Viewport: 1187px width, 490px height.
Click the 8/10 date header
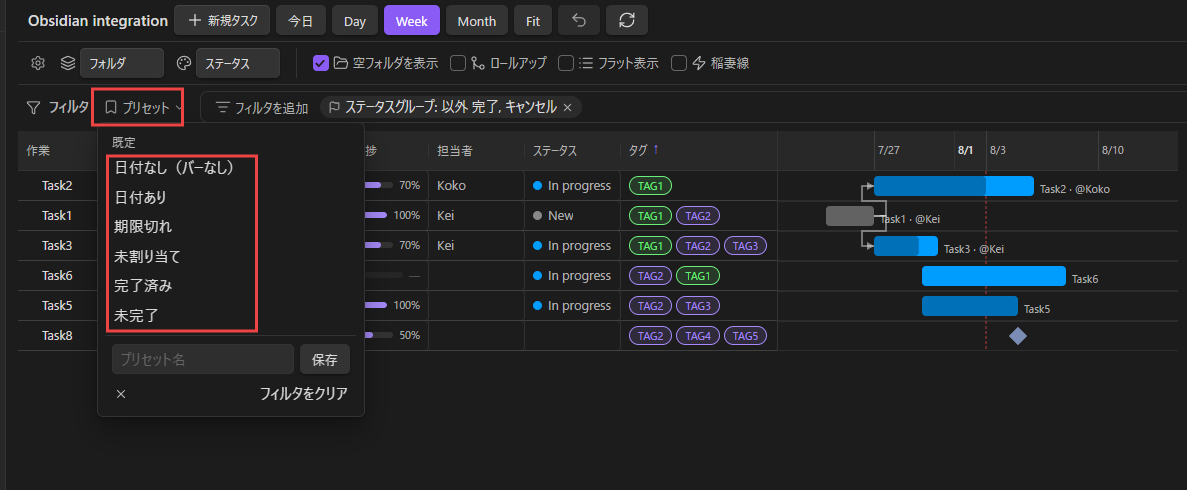click(1112, 150)
